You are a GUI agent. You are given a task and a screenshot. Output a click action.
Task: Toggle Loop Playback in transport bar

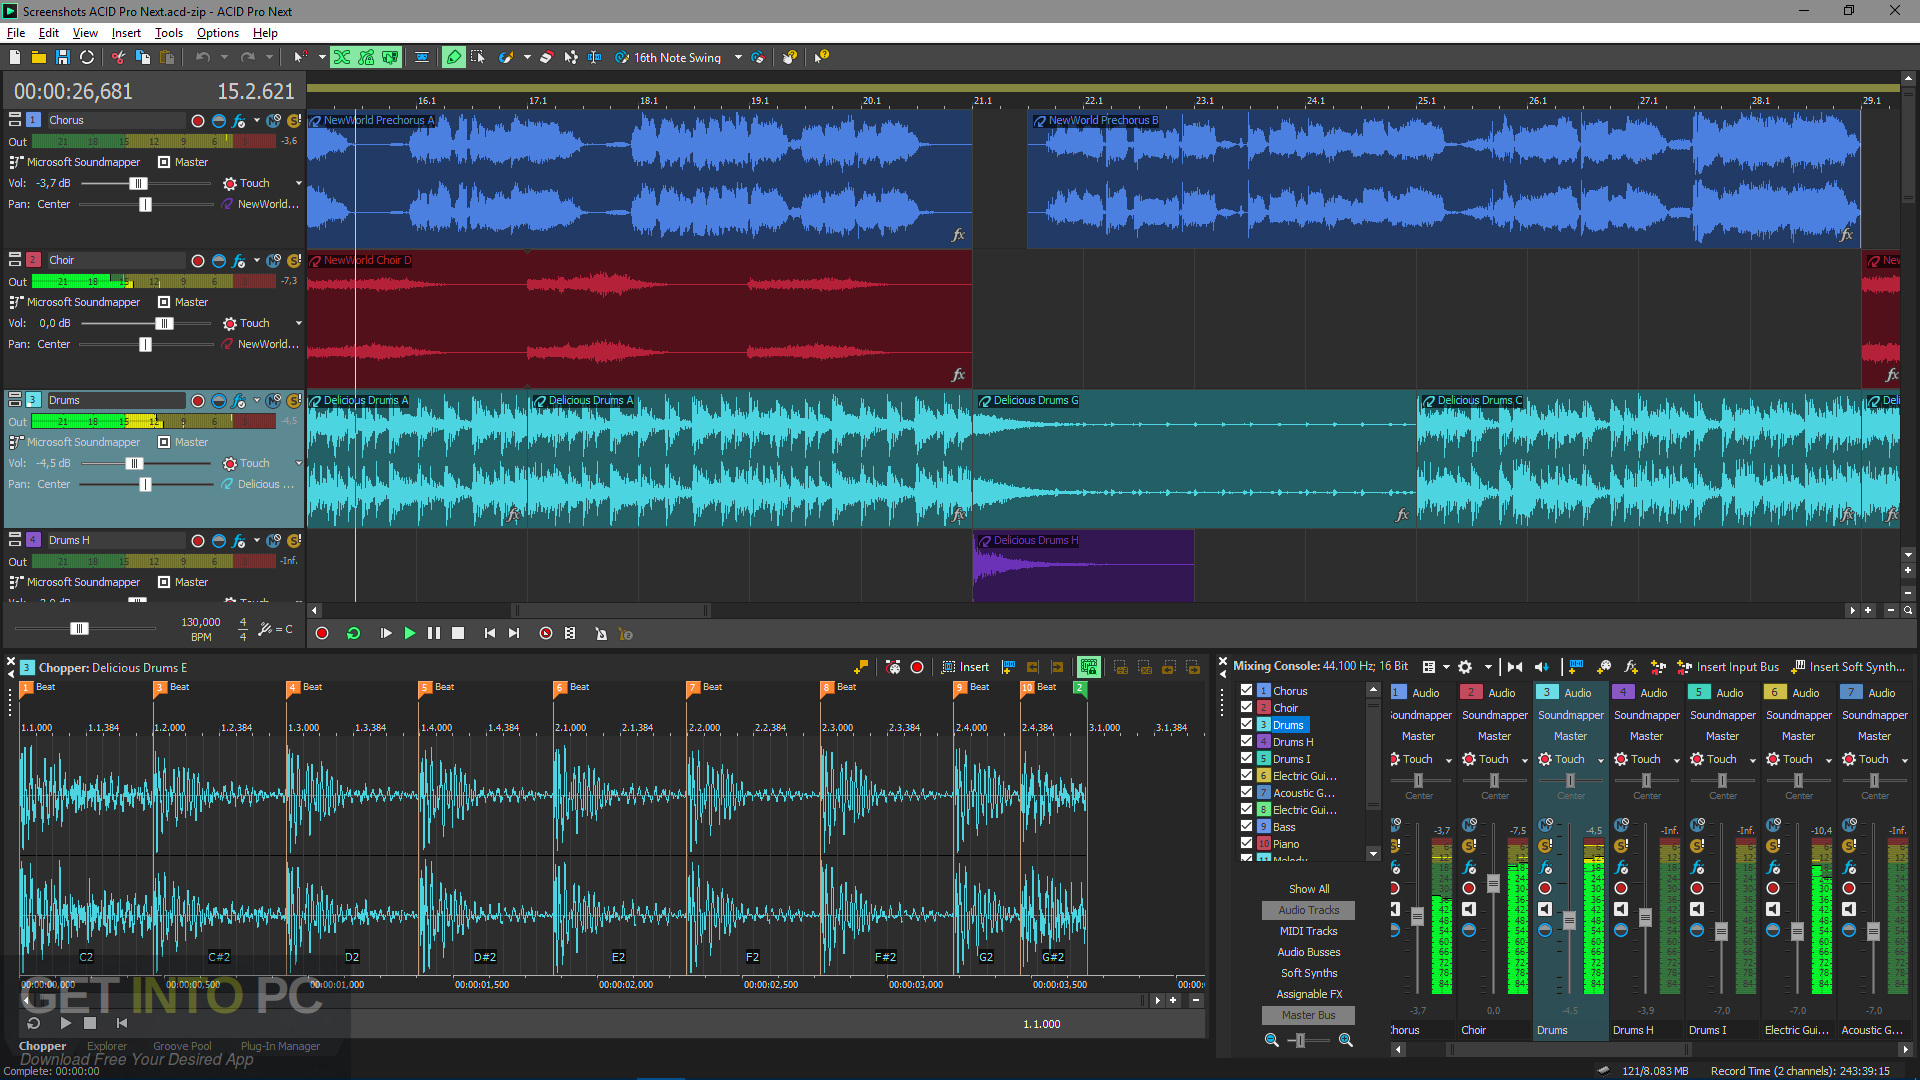point(353,634)
